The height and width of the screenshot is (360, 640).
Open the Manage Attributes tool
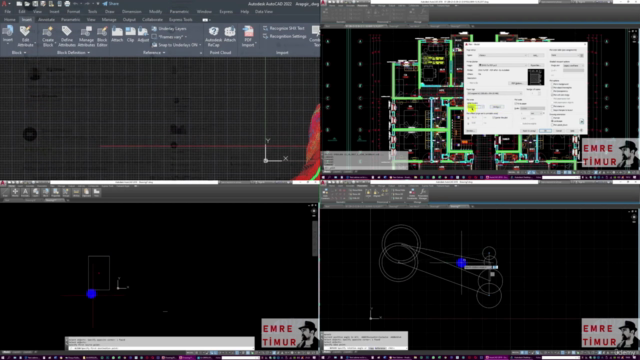(86, 36)
